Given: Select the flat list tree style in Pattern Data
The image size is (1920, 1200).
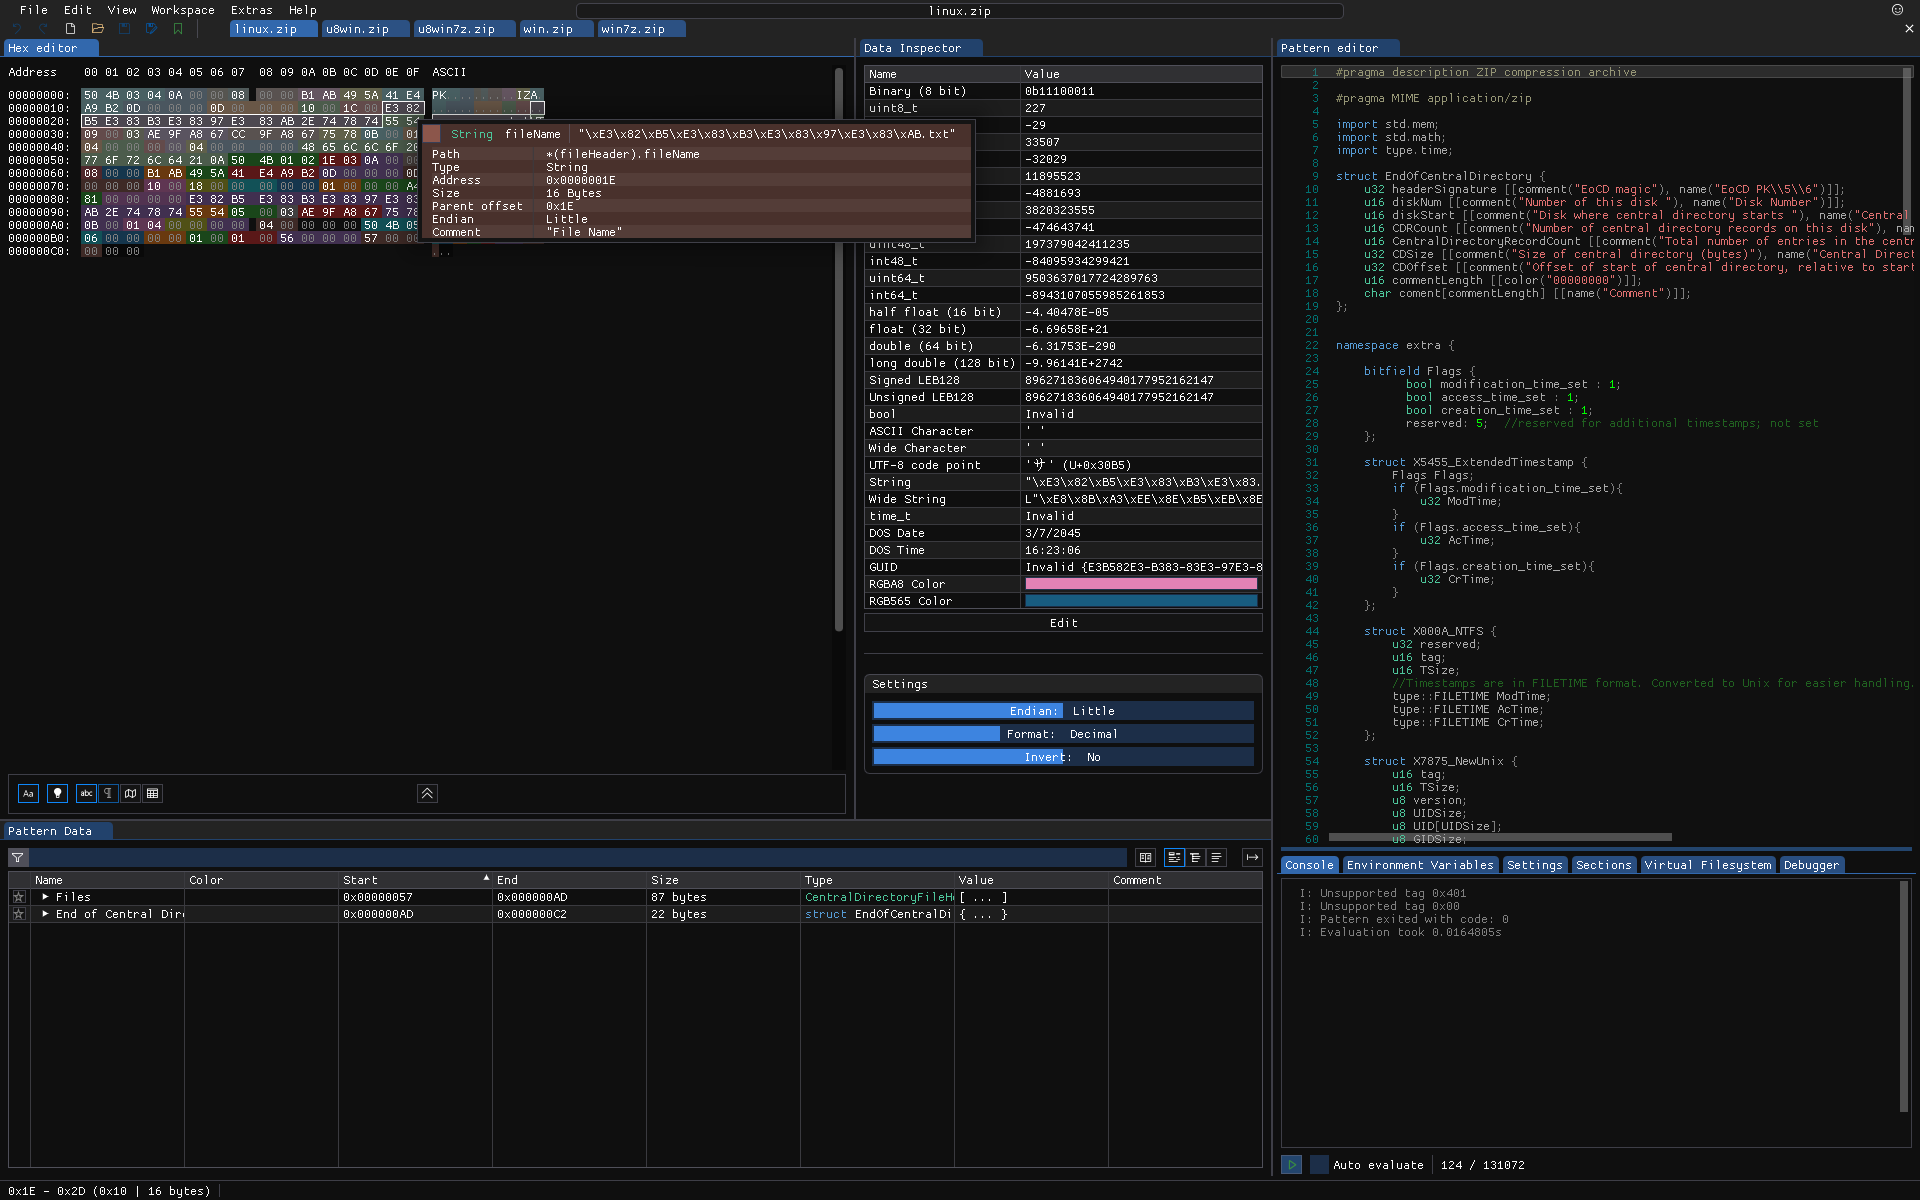Looking at the screenshot, I should 1174,857.
